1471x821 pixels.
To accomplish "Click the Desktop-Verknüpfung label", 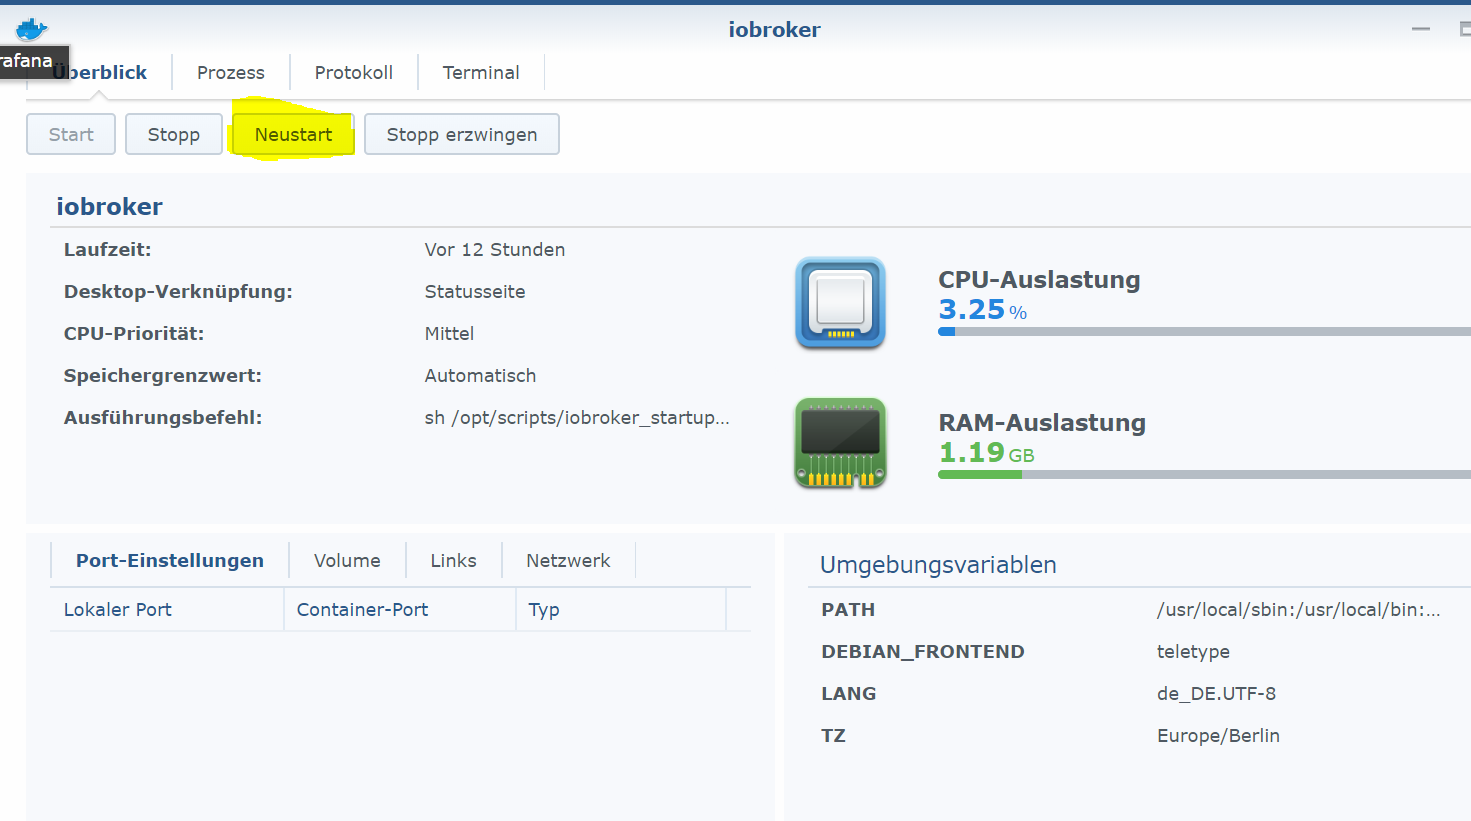I will click(178, 292).
